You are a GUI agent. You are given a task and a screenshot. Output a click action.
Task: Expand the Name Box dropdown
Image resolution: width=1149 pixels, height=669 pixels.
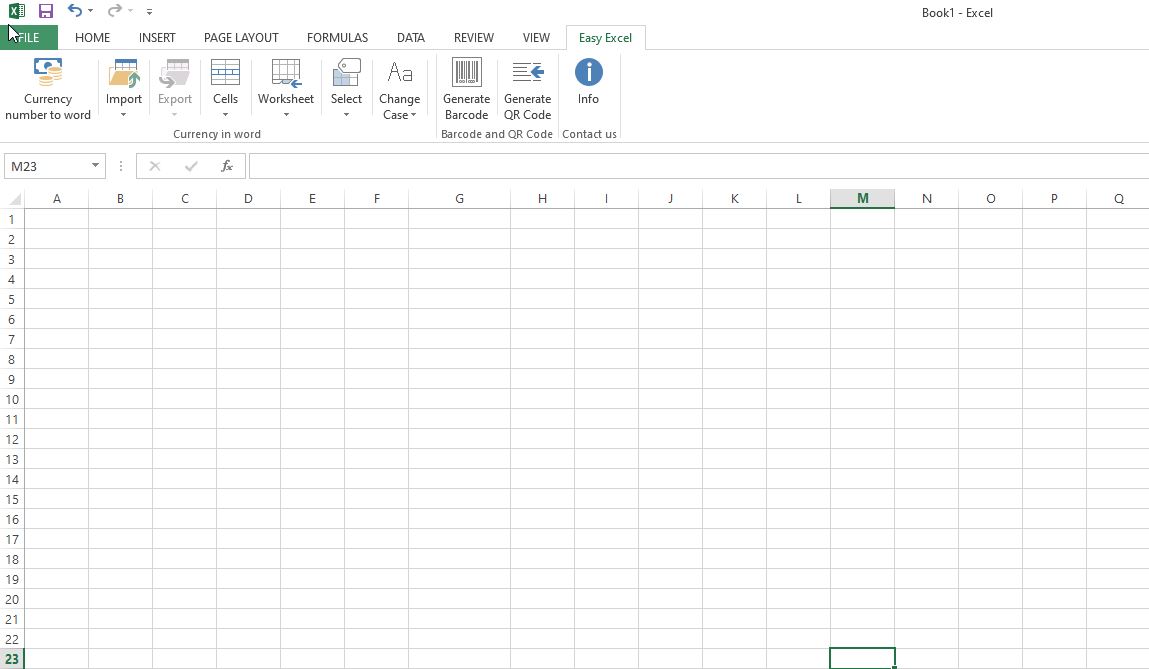pyautogui.click(x=95, y=165)
